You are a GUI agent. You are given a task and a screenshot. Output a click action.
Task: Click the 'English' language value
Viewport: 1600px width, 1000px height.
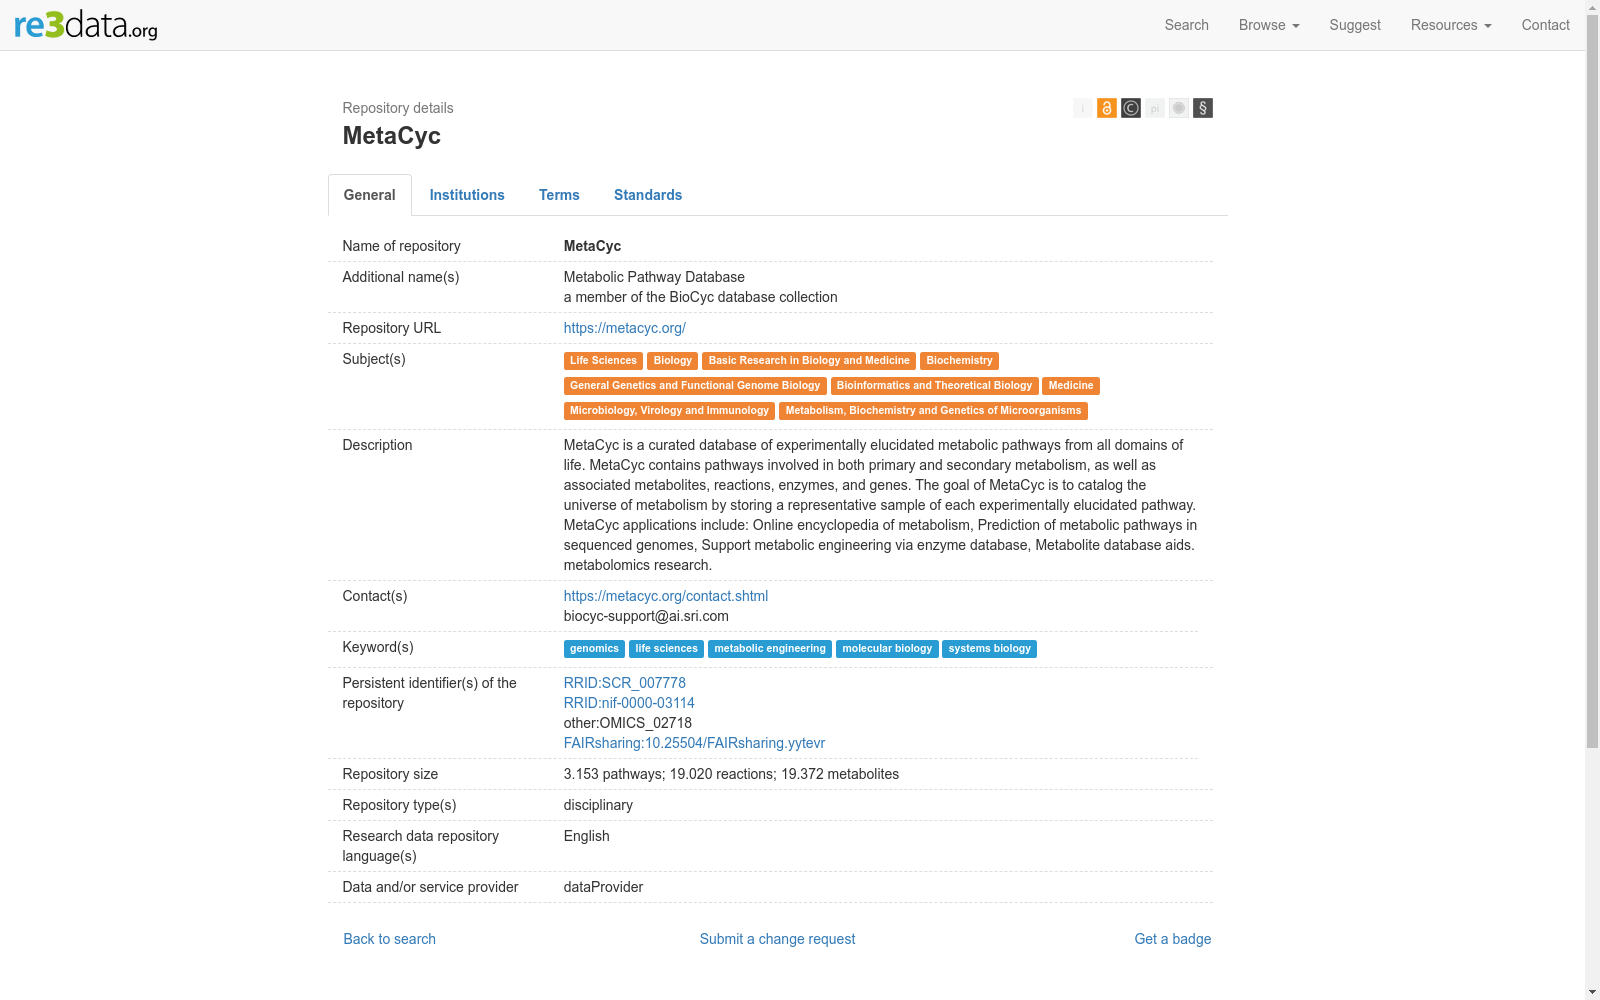pos(587,836)
